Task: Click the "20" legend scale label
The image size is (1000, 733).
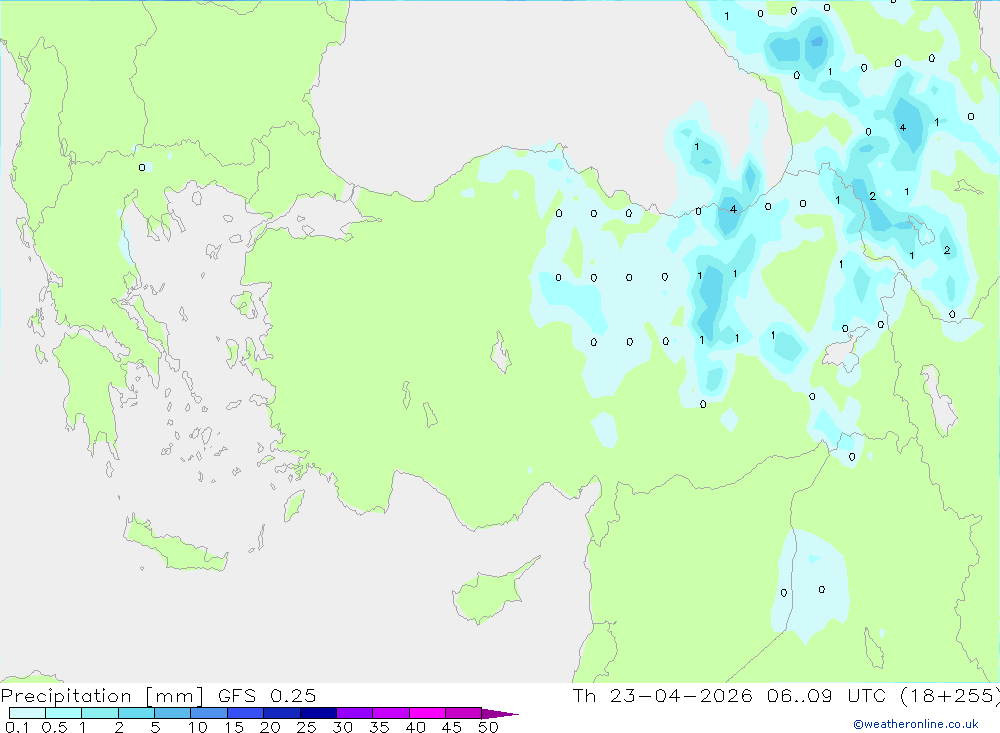Action: point(270,727)
